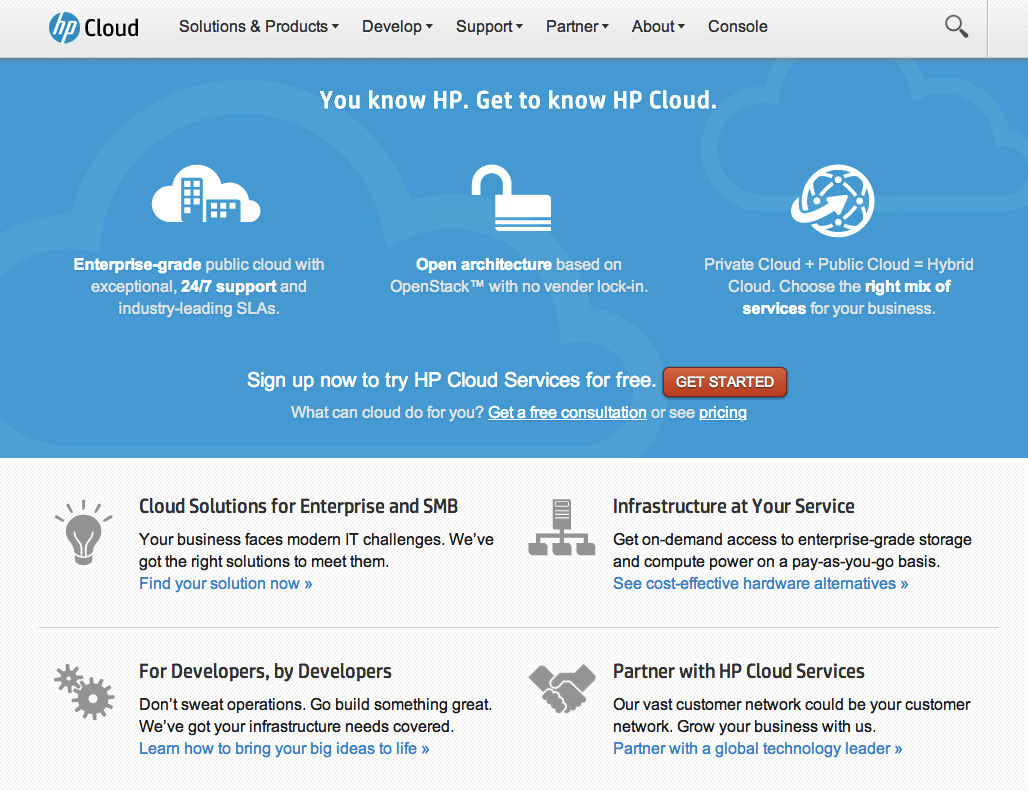Click the Sign up now to try text
This screenshot has height=791, width=1028.
[451, 380]
